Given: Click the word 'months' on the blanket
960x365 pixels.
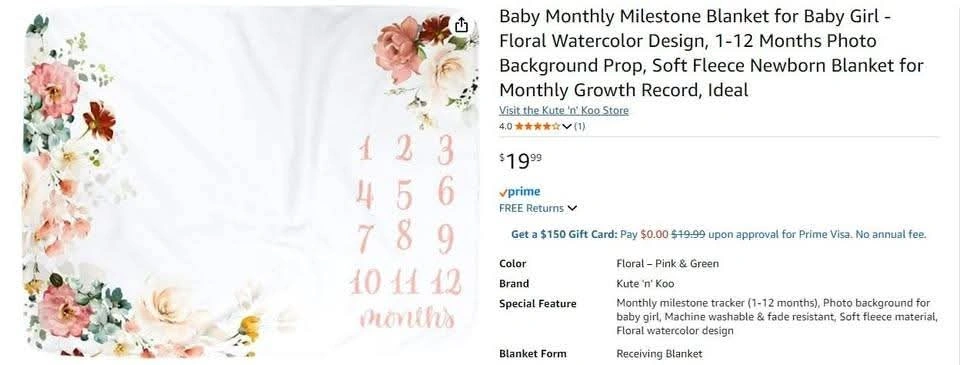Looking at the screenshot, I should 408,318.
